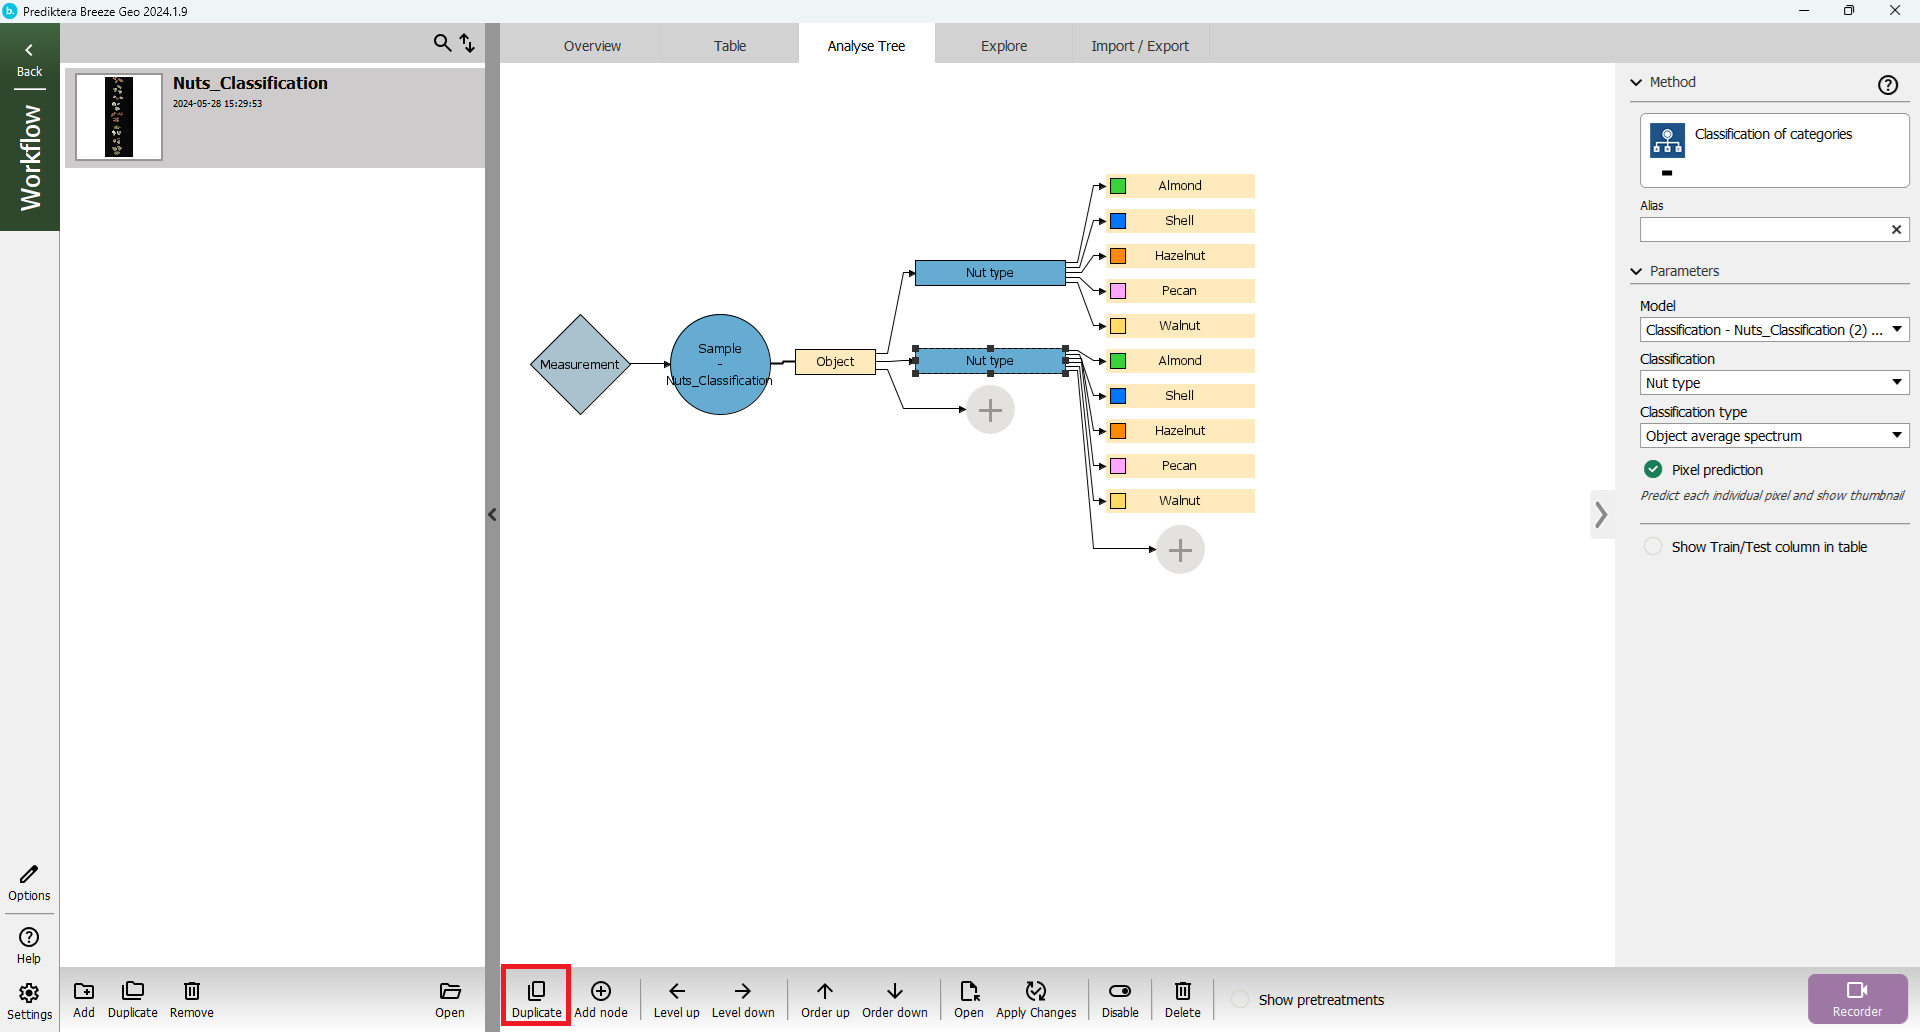Image resolution: width=1920 pixels, height=1032 pixels.
Task: Click the search magnifier icon
Action: click(442, 43)
